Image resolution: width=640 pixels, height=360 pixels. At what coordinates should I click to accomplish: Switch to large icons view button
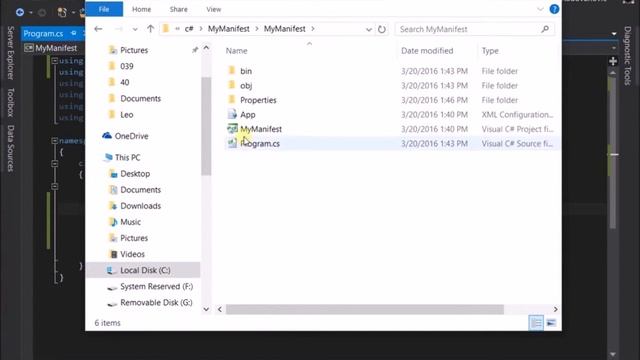551,323
